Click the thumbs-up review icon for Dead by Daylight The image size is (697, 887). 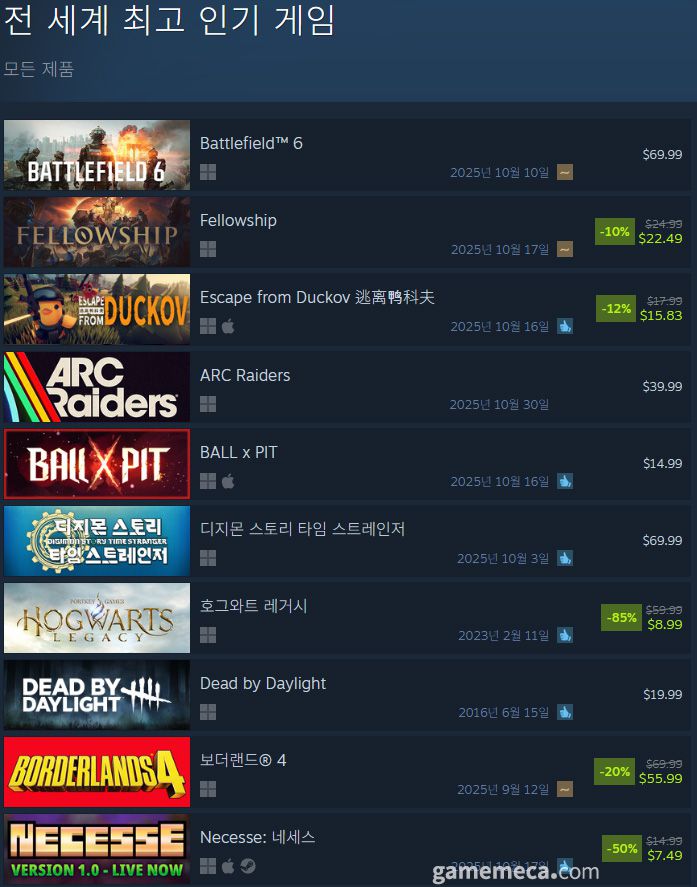point(565,712)
